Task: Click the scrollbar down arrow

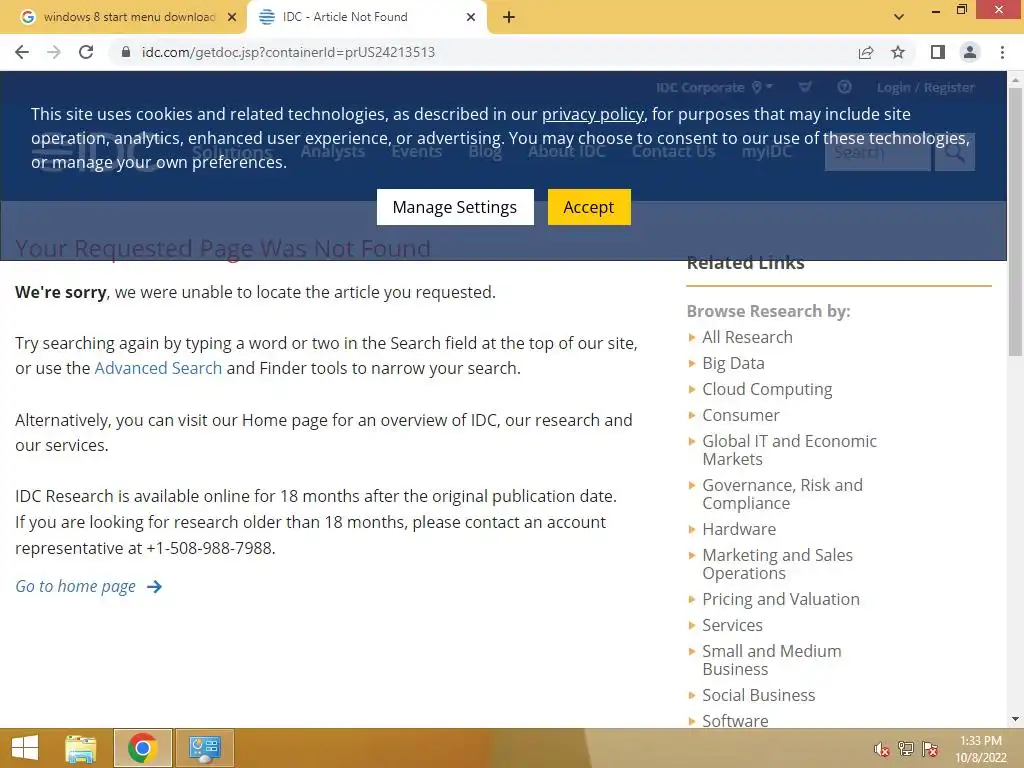Action: click(x=1015, y=720)
